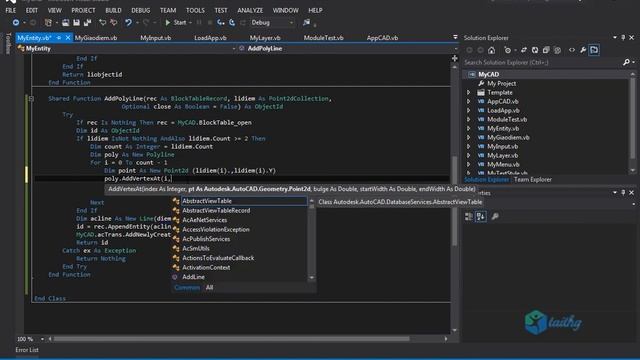
Task: Pin the Properties panel
Action: tap(623, 192)
